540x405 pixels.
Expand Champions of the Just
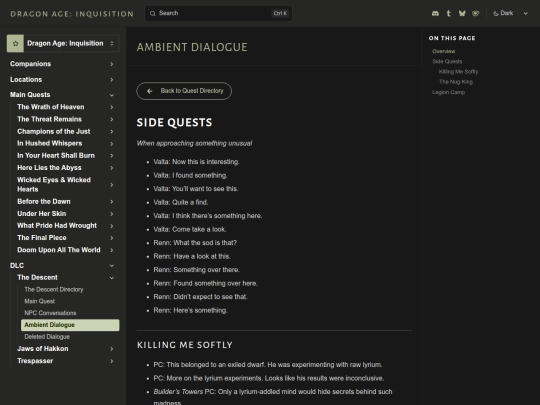point(65,132)
